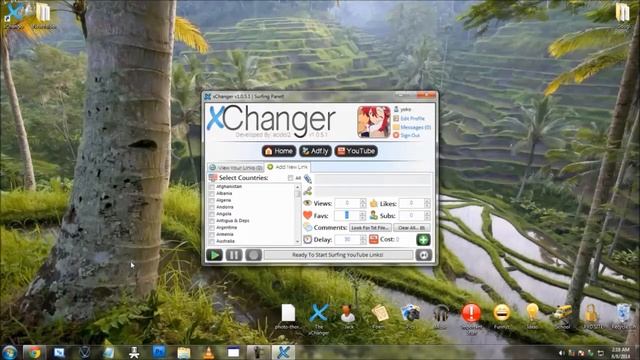
Task: Click the eye icon next to Views
Action: (x=307, y=203)
